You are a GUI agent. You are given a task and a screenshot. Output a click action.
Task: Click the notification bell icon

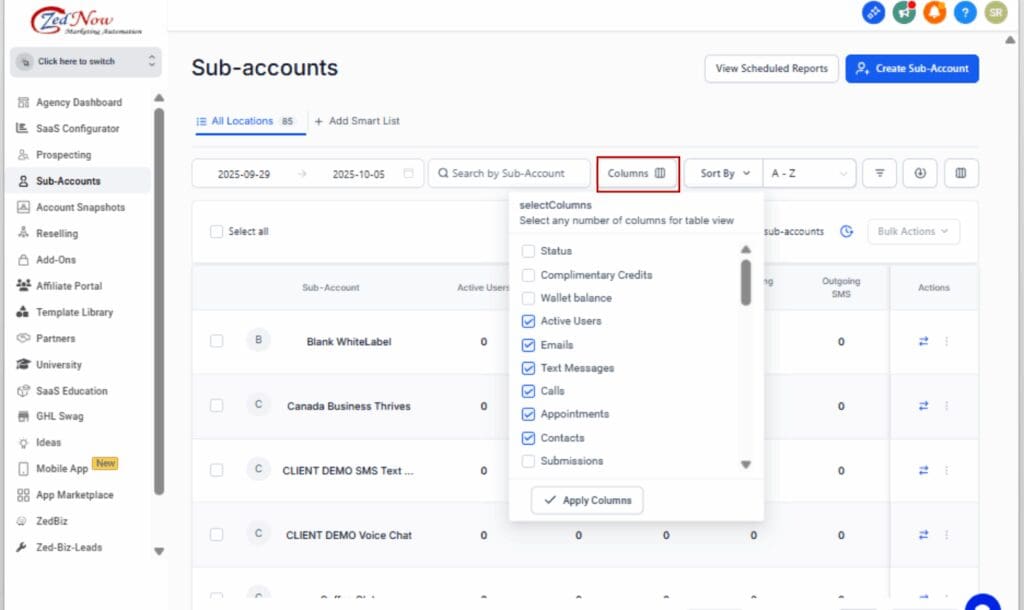coord(934,13)
